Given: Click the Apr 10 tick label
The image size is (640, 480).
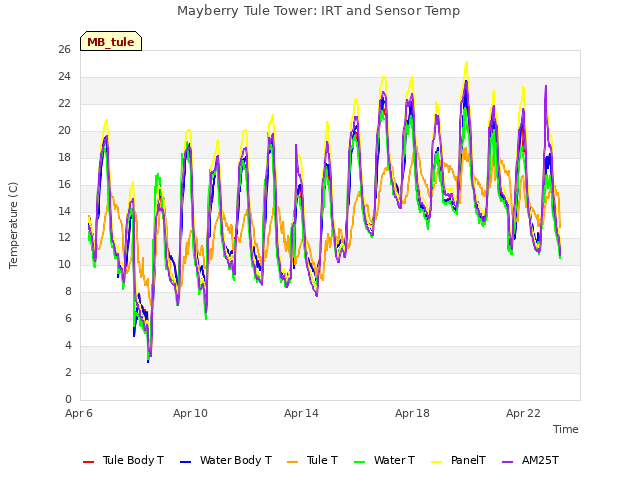Looking at the screenshot, I should coord(190,413).
